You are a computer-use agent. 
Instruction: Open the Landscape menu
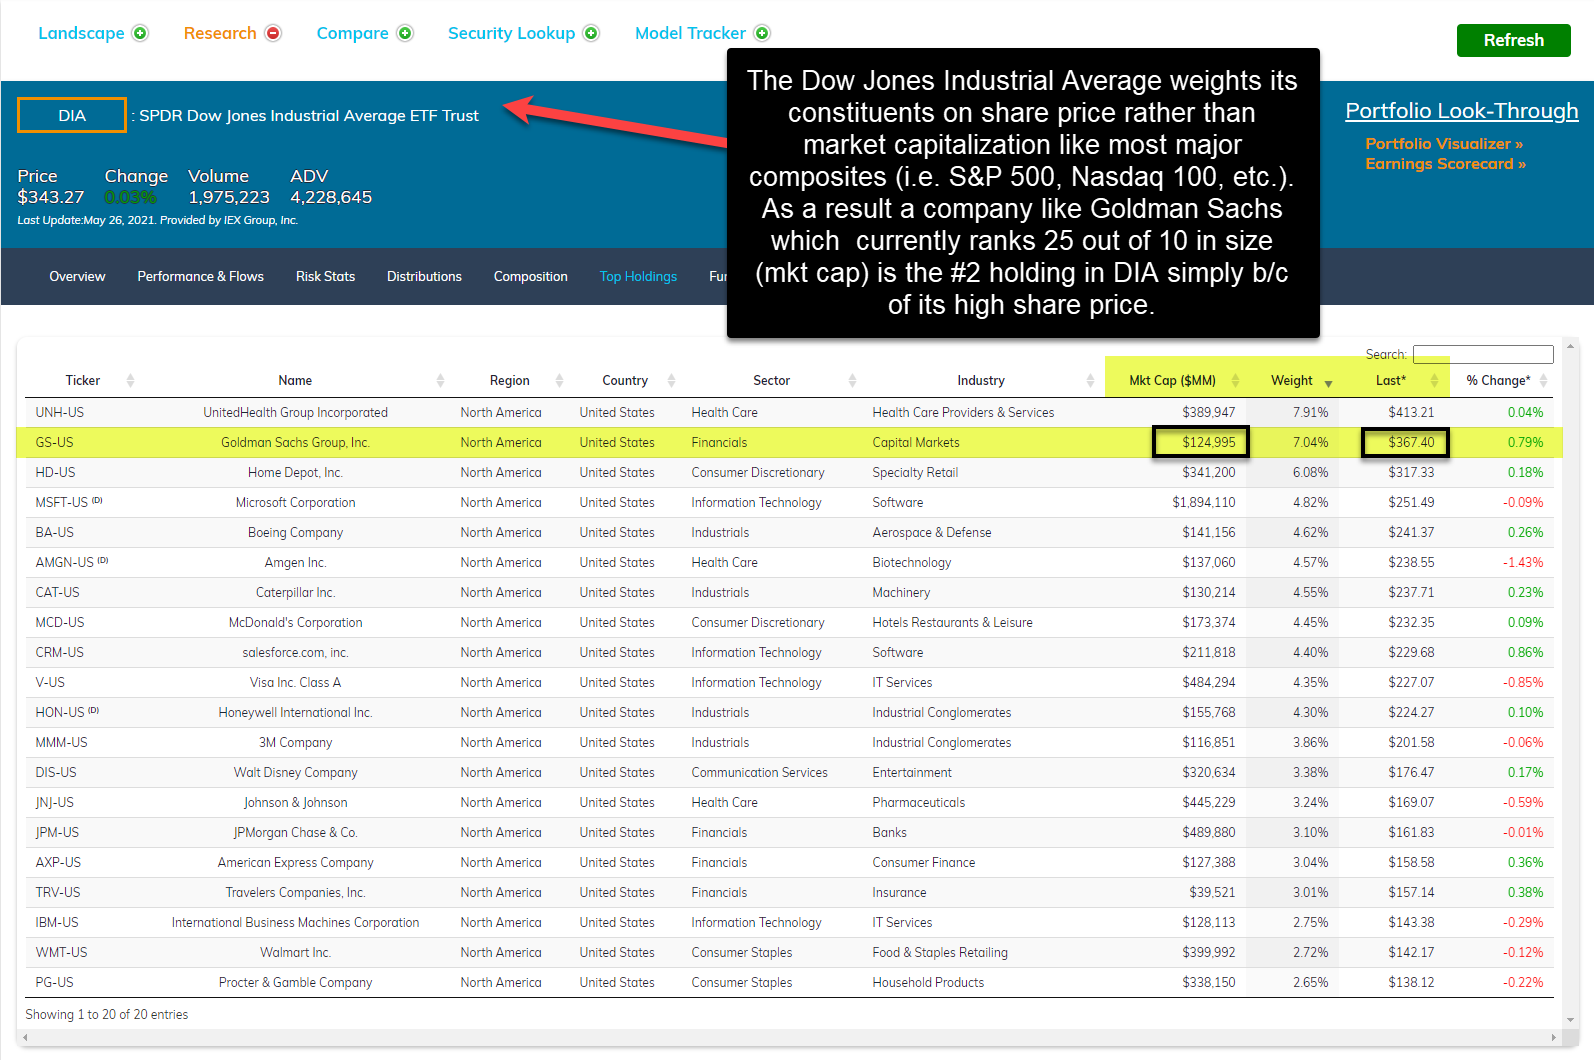(81, 33)
